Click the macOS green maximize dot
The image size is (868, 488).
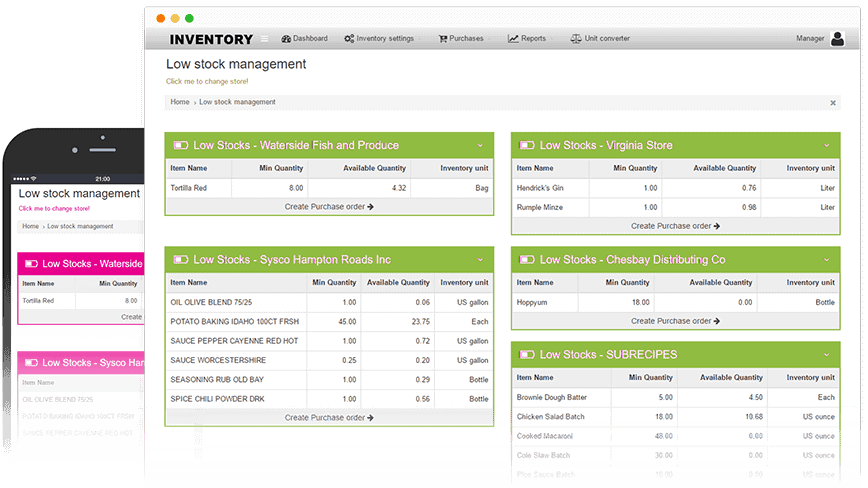(x=189, y=18)
